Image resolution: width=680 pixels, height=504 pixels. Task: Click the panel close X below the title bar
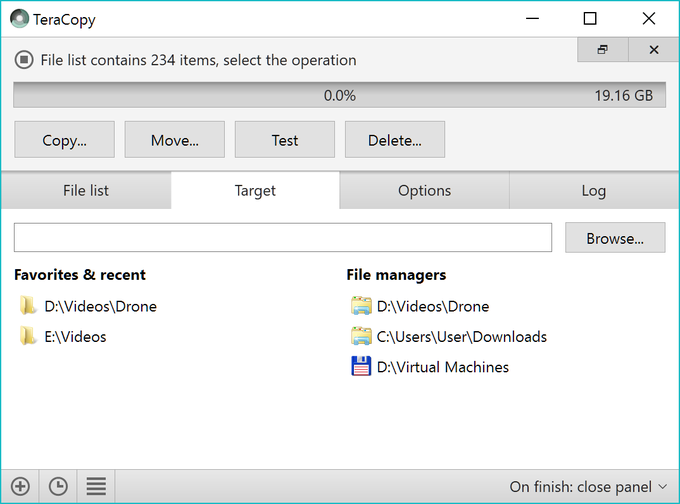654,49
